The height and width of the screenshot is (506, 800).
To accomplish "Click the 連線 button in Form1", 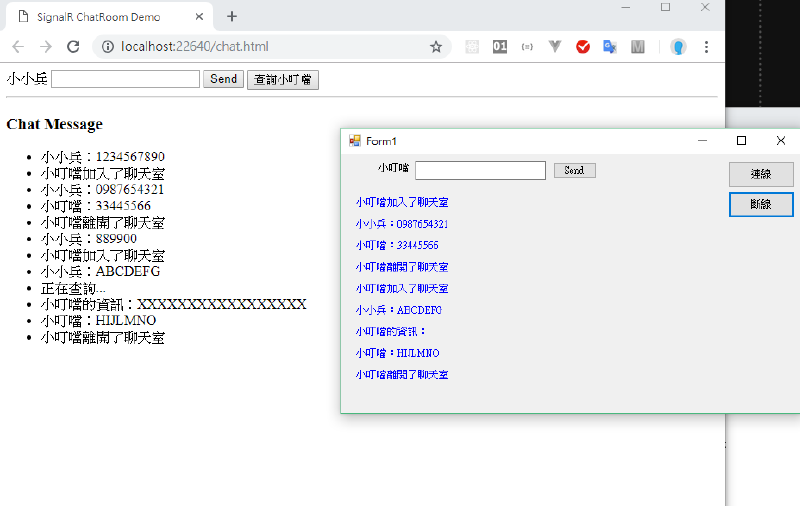I will 760,174.
